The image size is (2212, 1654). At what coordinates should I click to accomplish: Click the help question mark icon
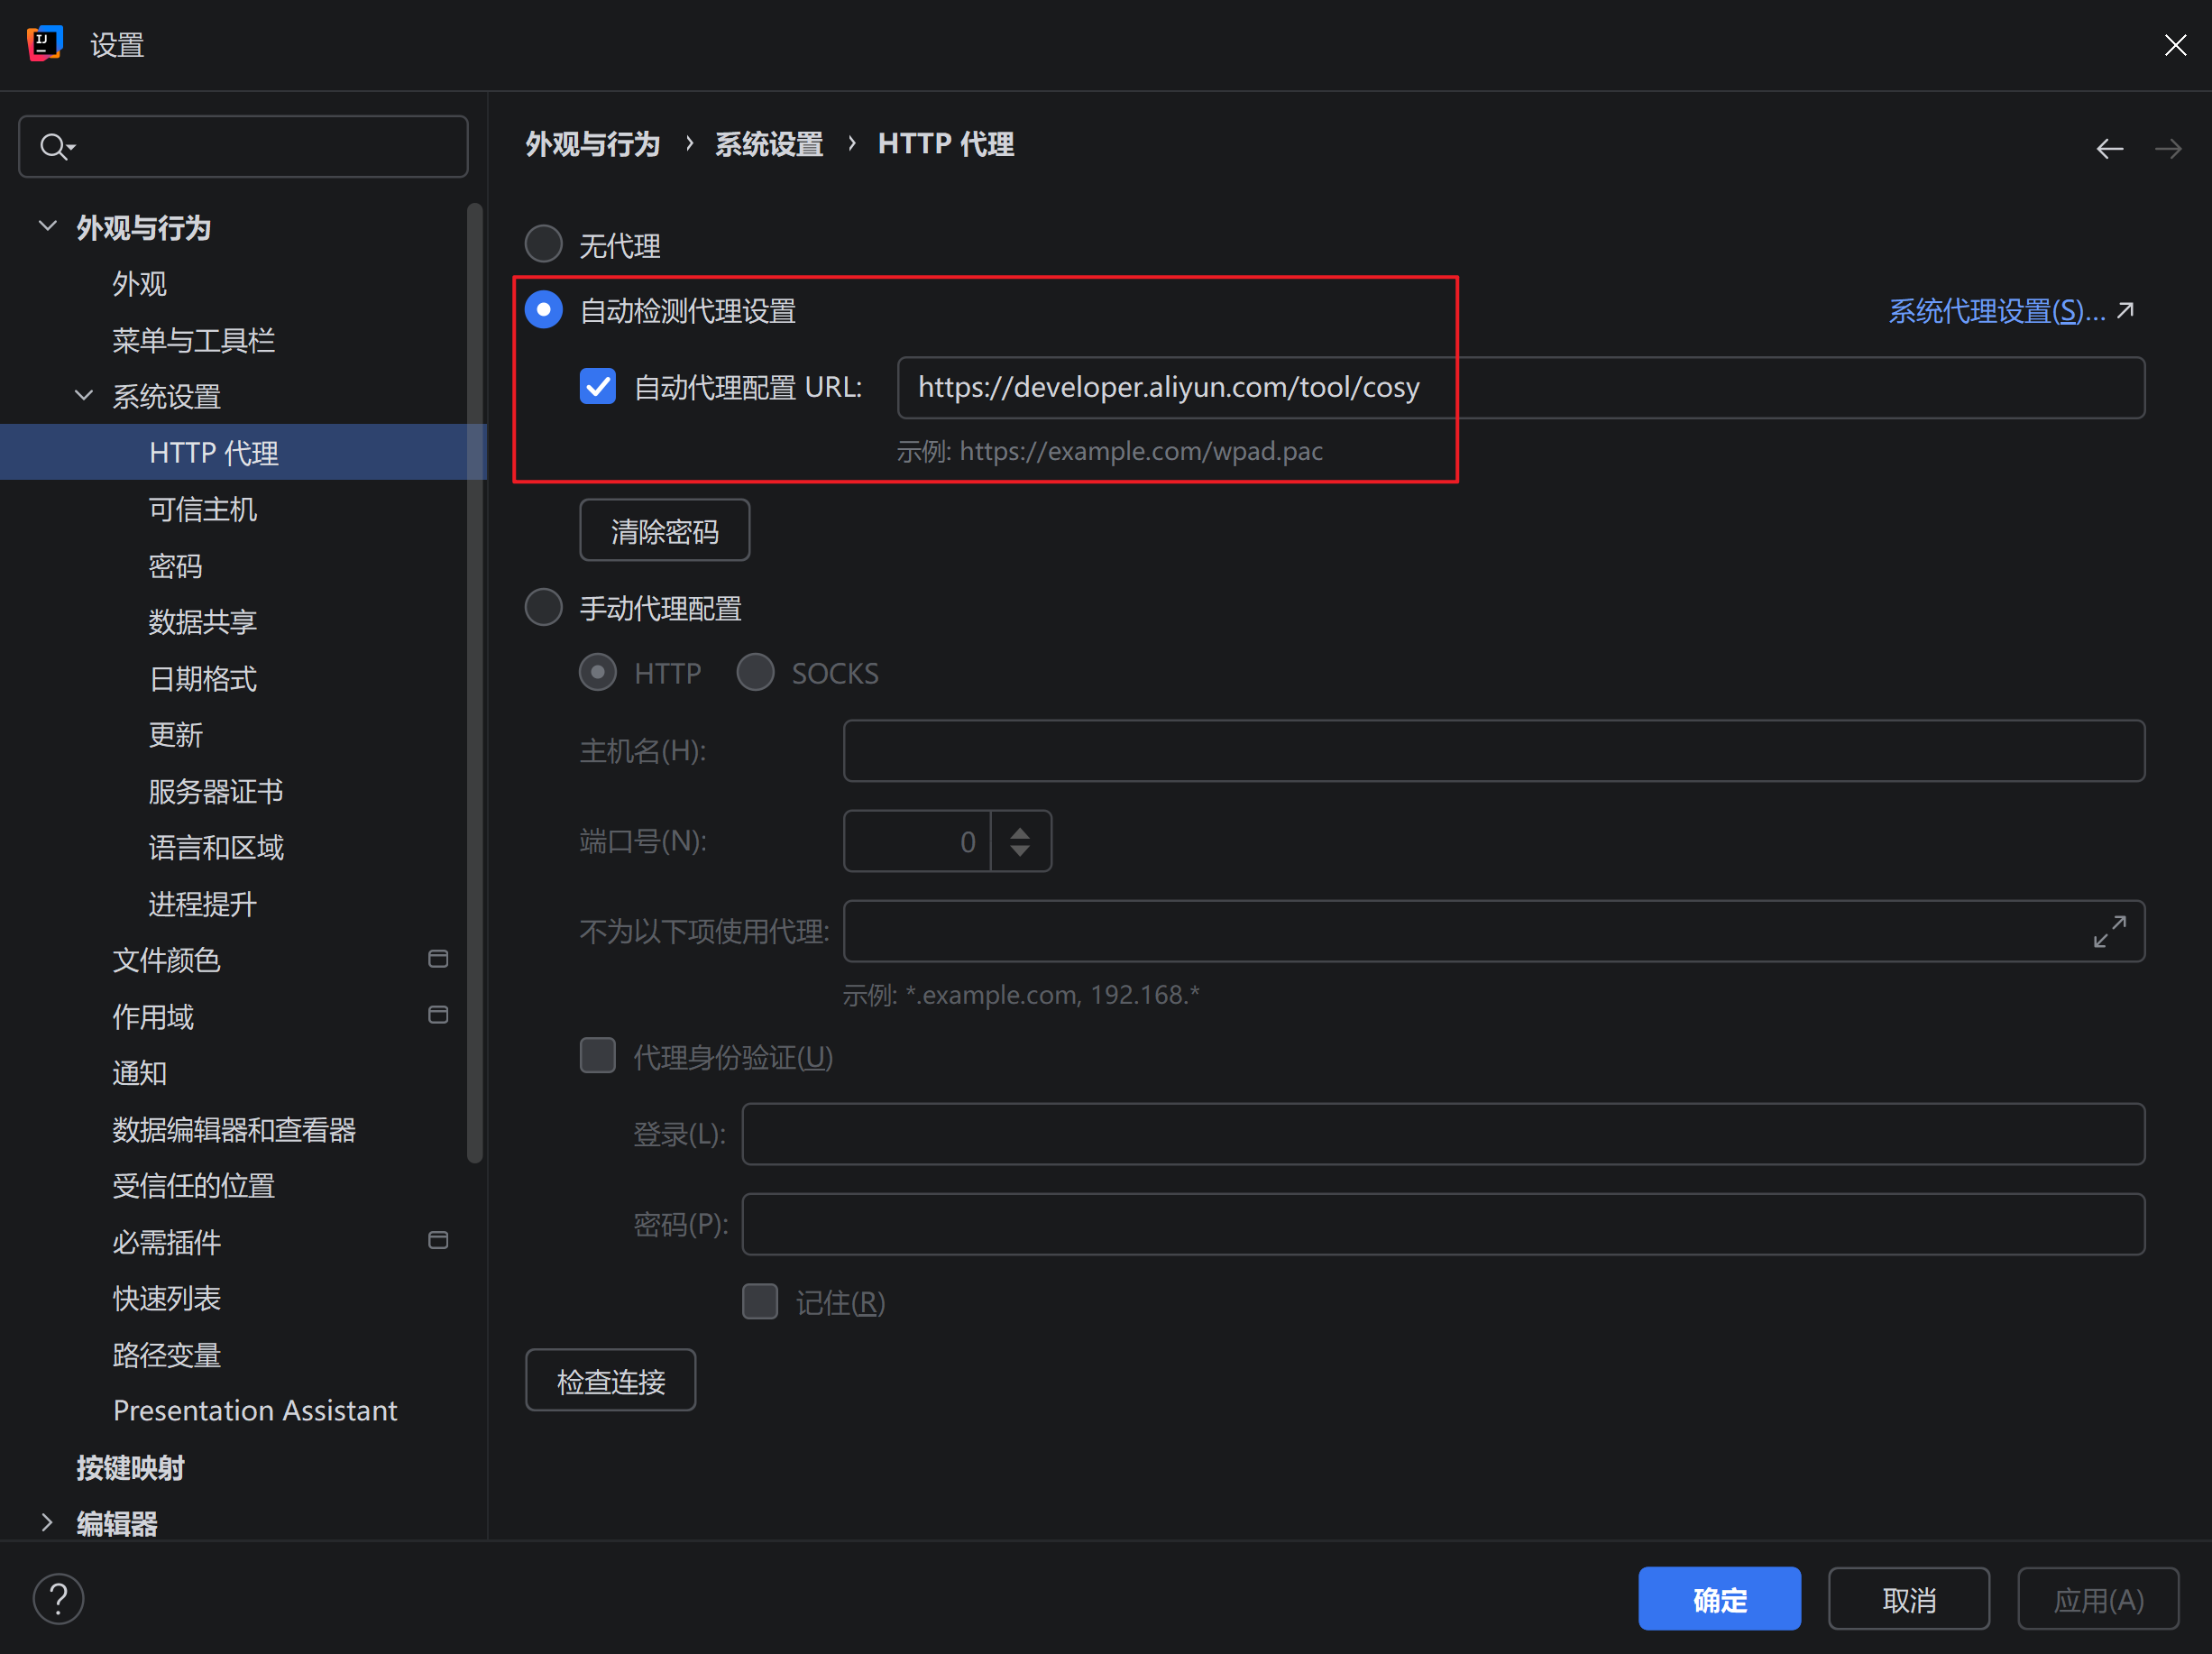(x=58, y=1599)
